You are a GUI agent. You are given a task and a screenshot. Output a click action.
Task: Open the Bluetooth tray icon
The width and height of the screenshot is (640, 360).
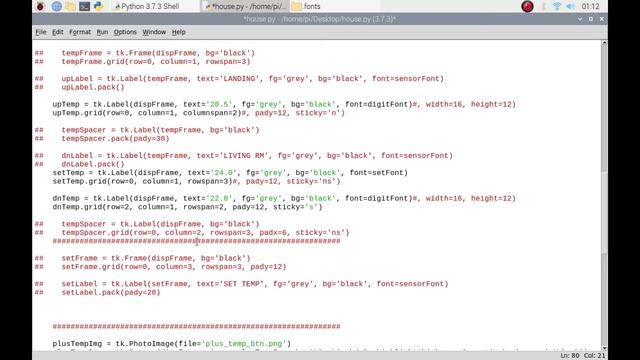pos(544,6)
